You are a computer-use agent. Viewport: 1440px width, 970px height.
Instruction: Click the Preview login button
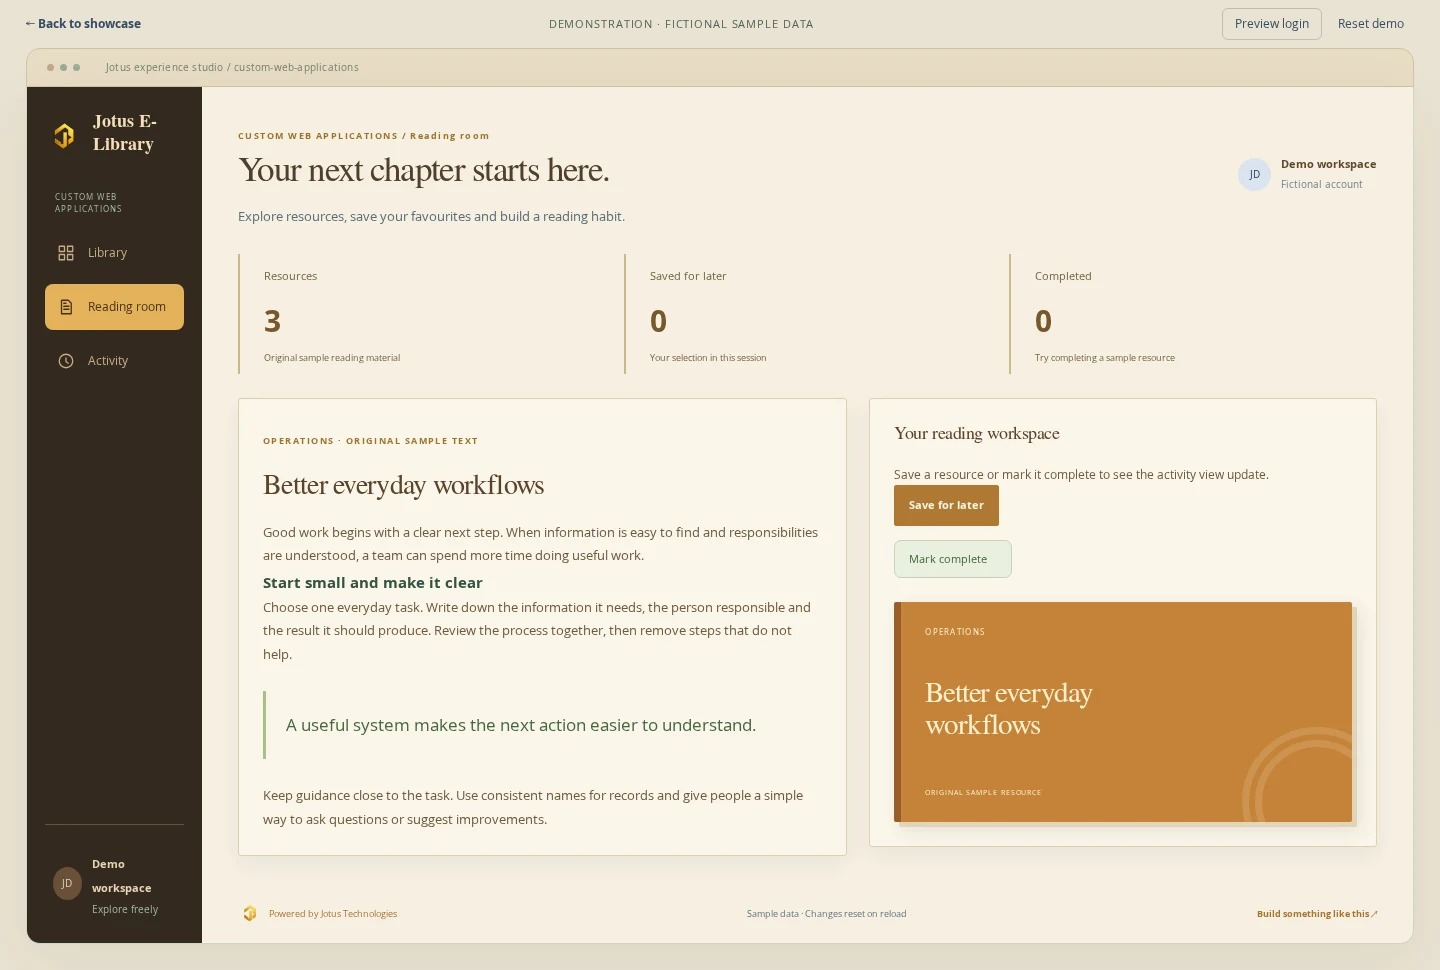(1272, 24)
